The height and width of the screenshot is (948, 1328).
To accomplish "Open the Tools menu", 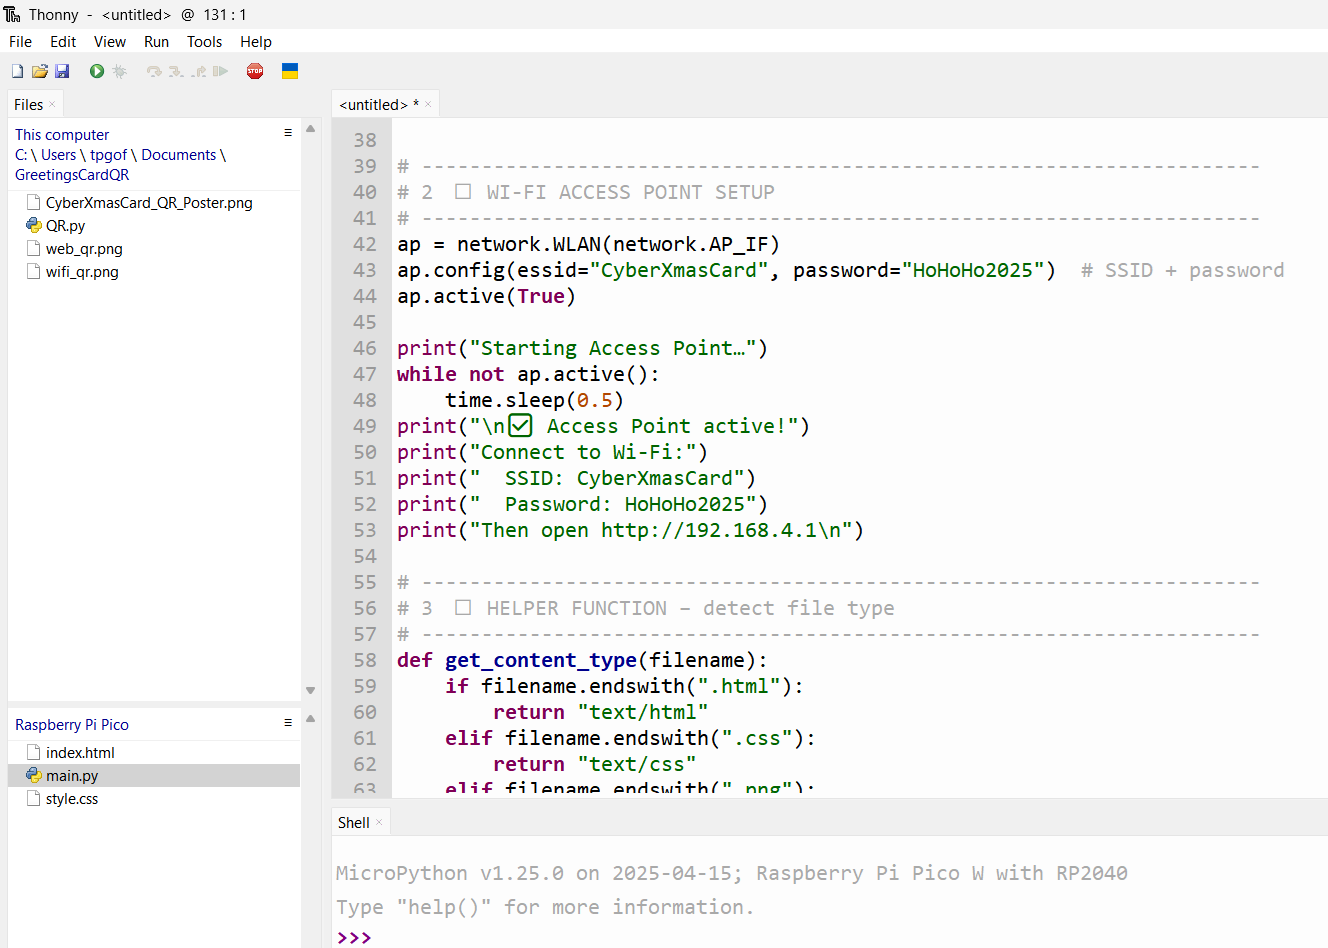I will [204, 42].
